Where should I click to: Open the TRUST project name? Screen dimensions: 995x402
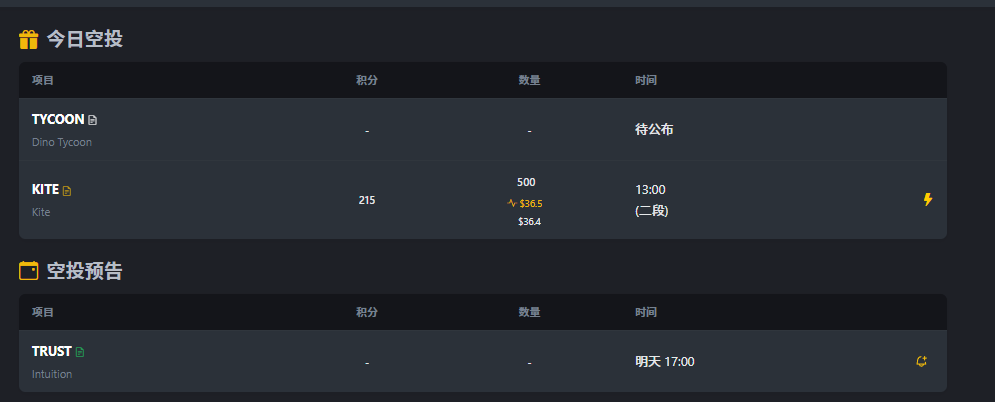[52, 351]
